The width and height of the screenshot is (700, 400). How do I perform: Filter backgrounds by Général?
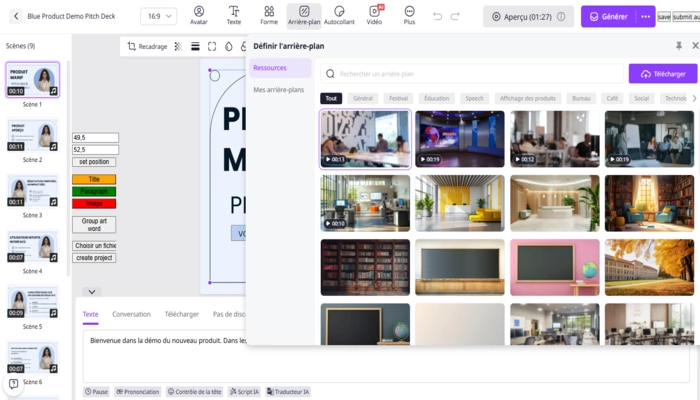coord(362,98)
